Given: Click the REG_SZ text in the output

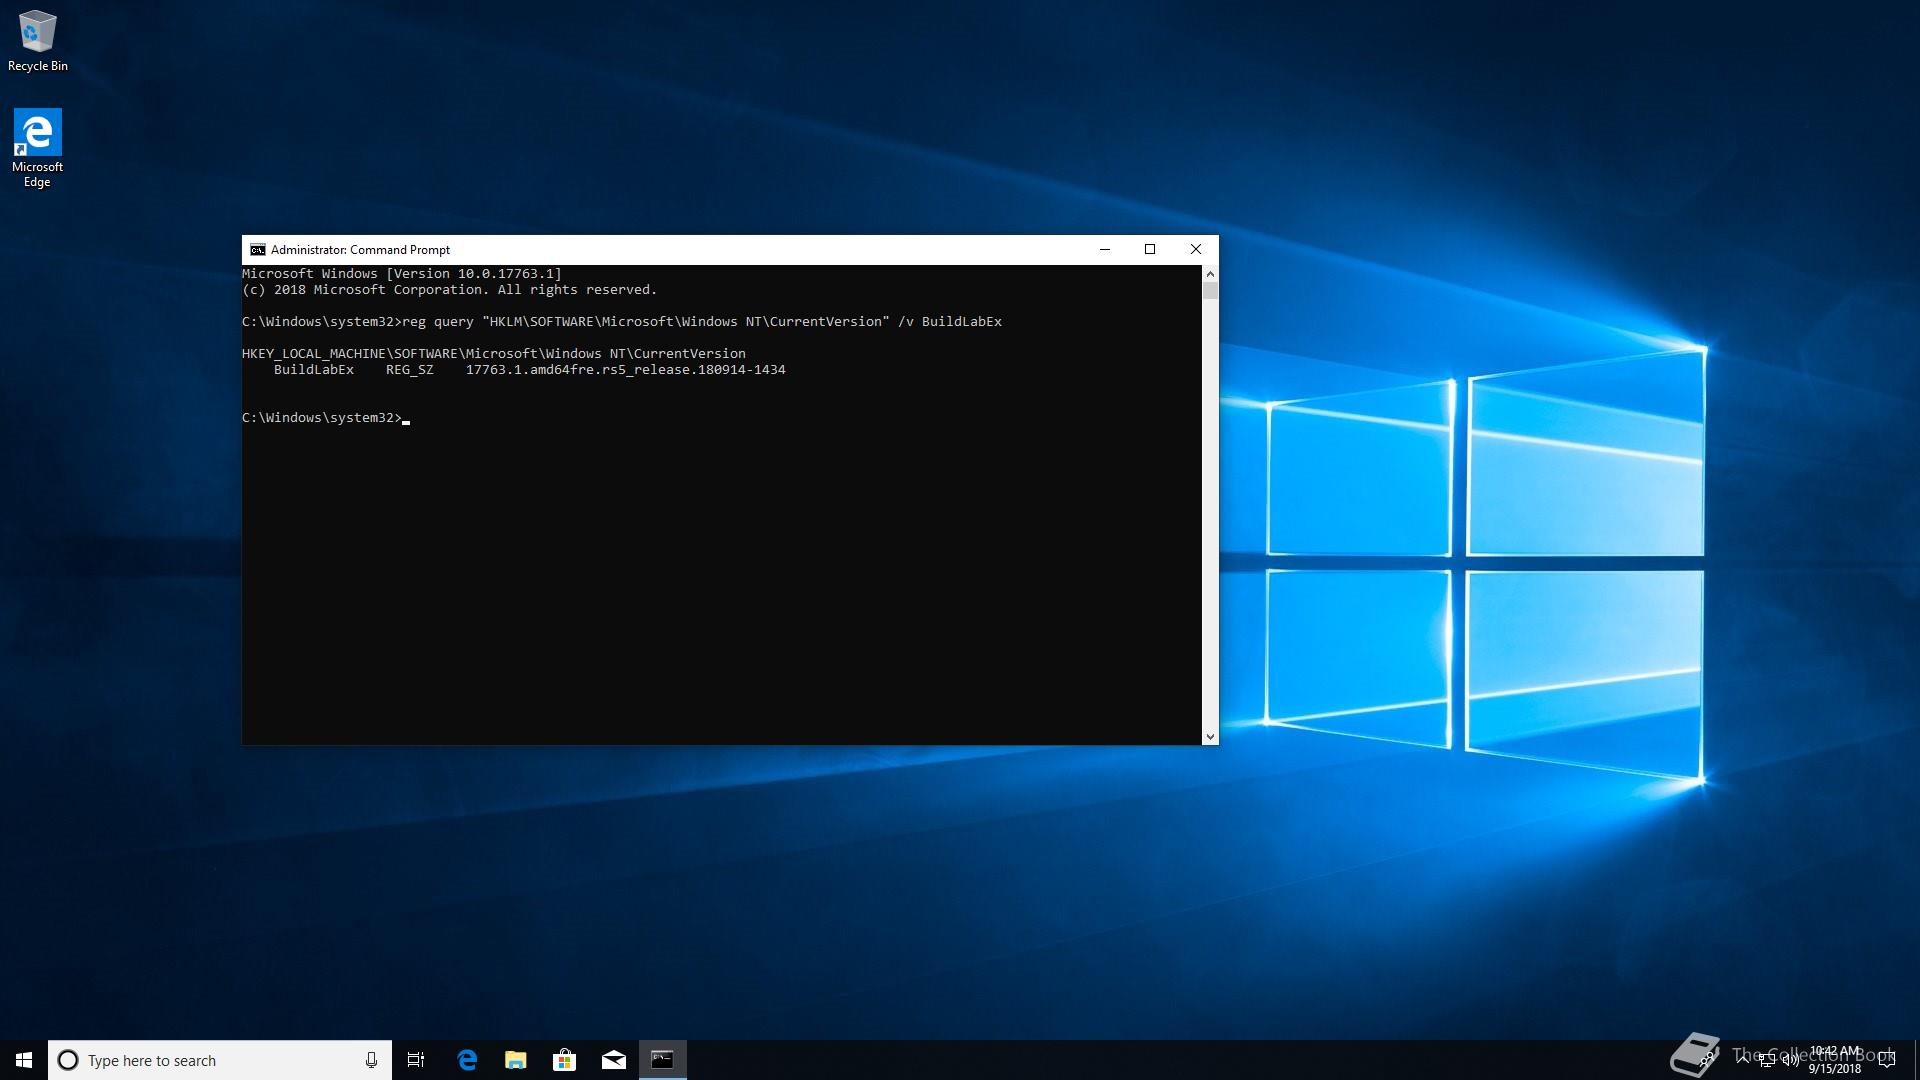Looking at the screenshot, I should coord(410,370).
